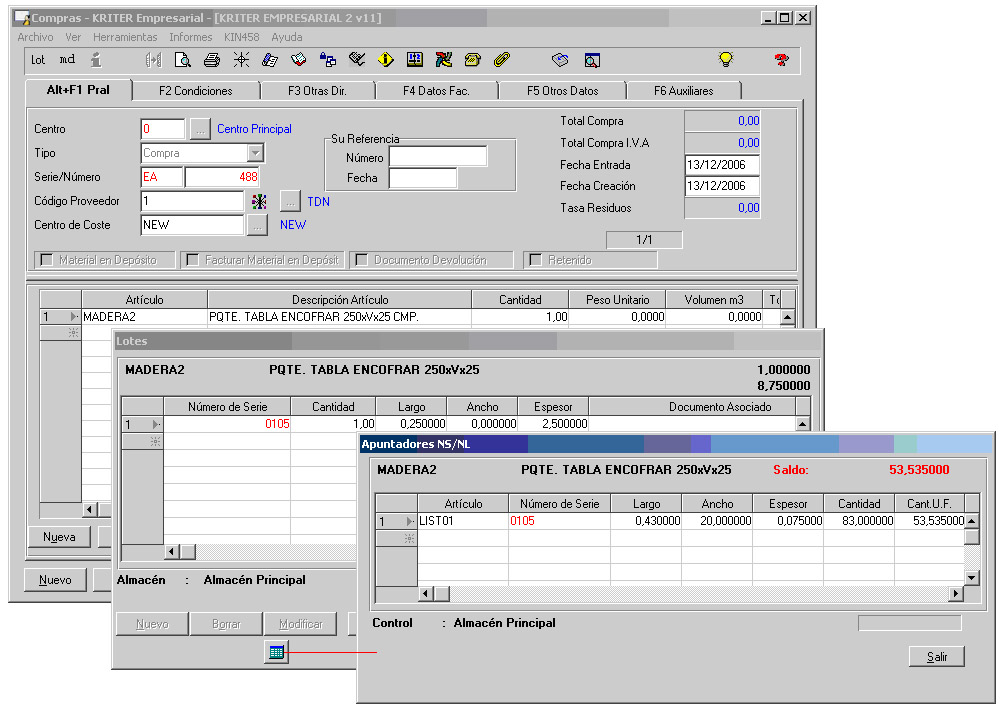Switch to the F2 Condiciones tab

[195, 91]
